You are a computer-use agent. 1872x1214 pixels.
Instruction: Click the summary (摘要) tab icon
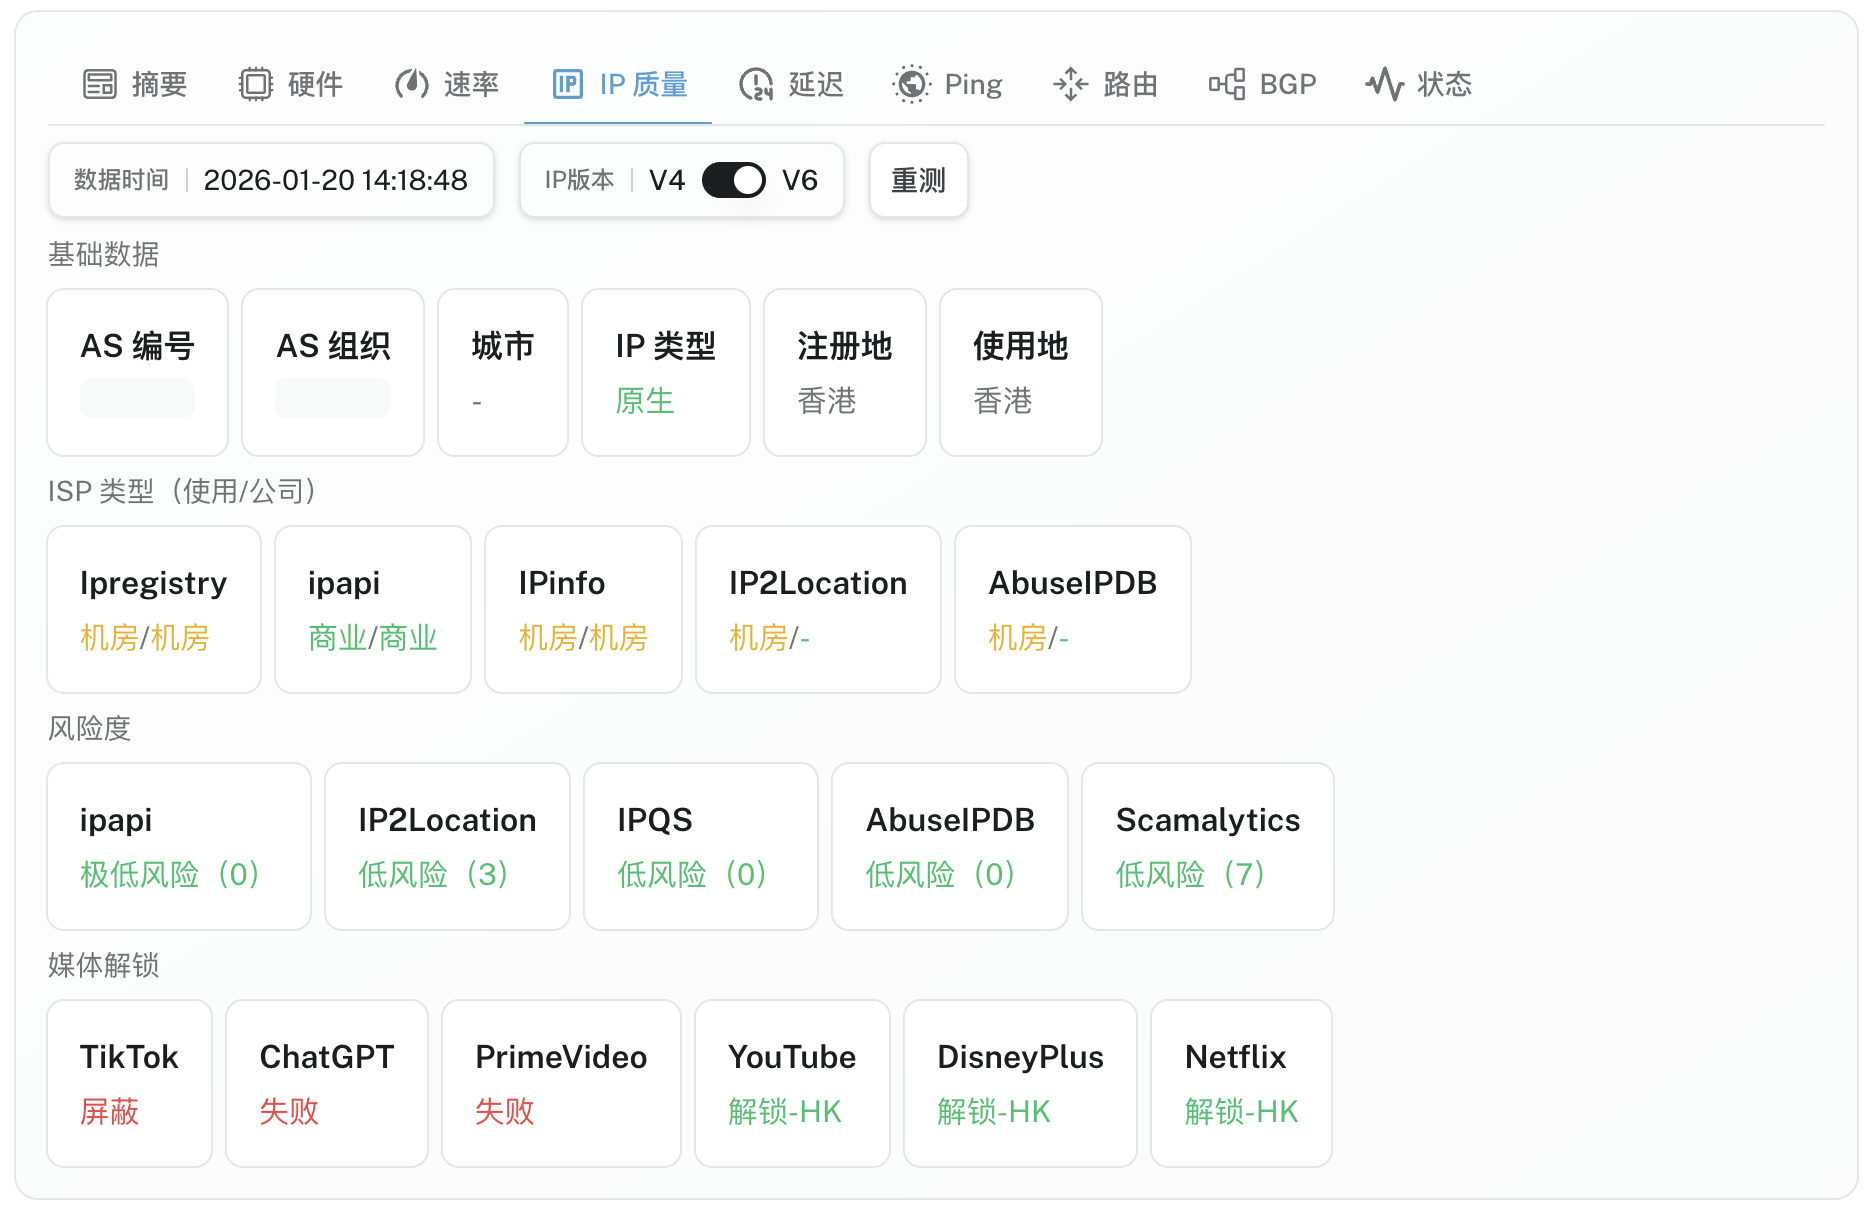pyautogui.click(x=100, y=84)
